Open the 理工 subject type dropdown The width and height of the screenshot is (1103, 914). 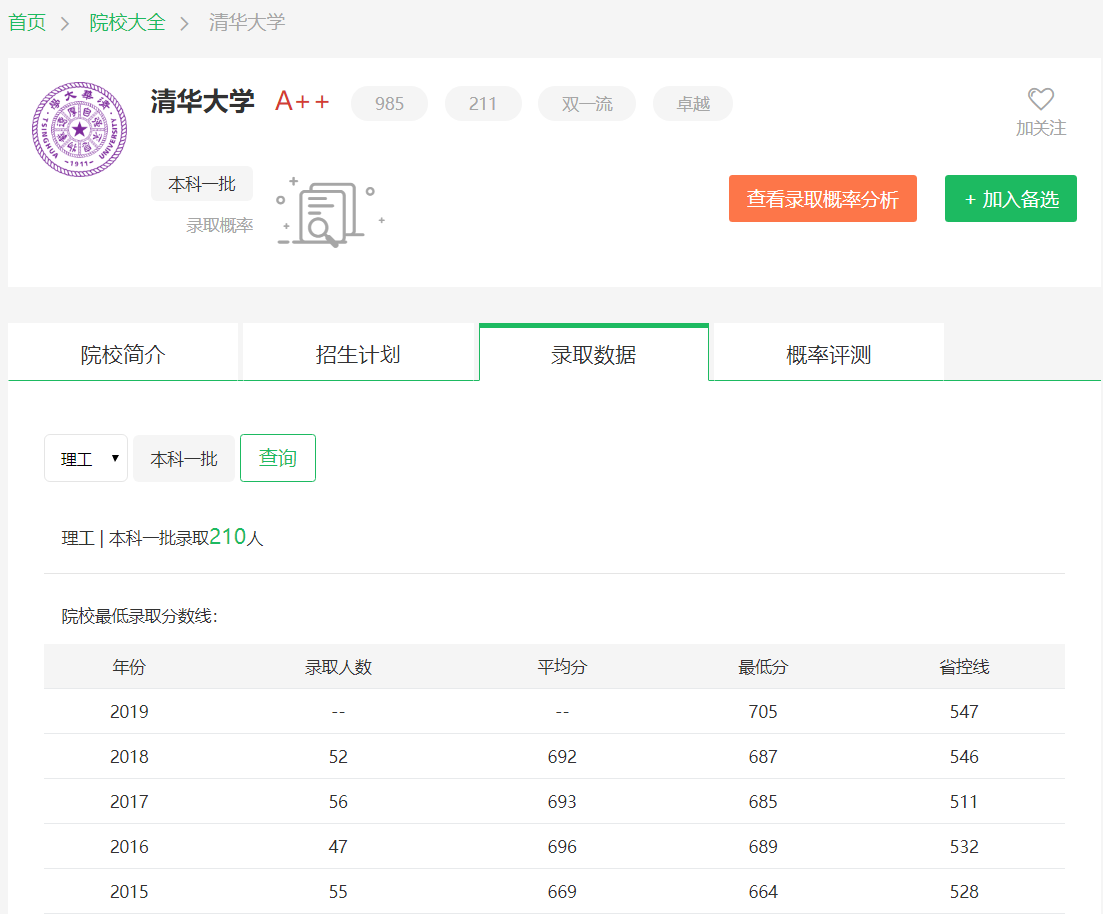[86, 458]
